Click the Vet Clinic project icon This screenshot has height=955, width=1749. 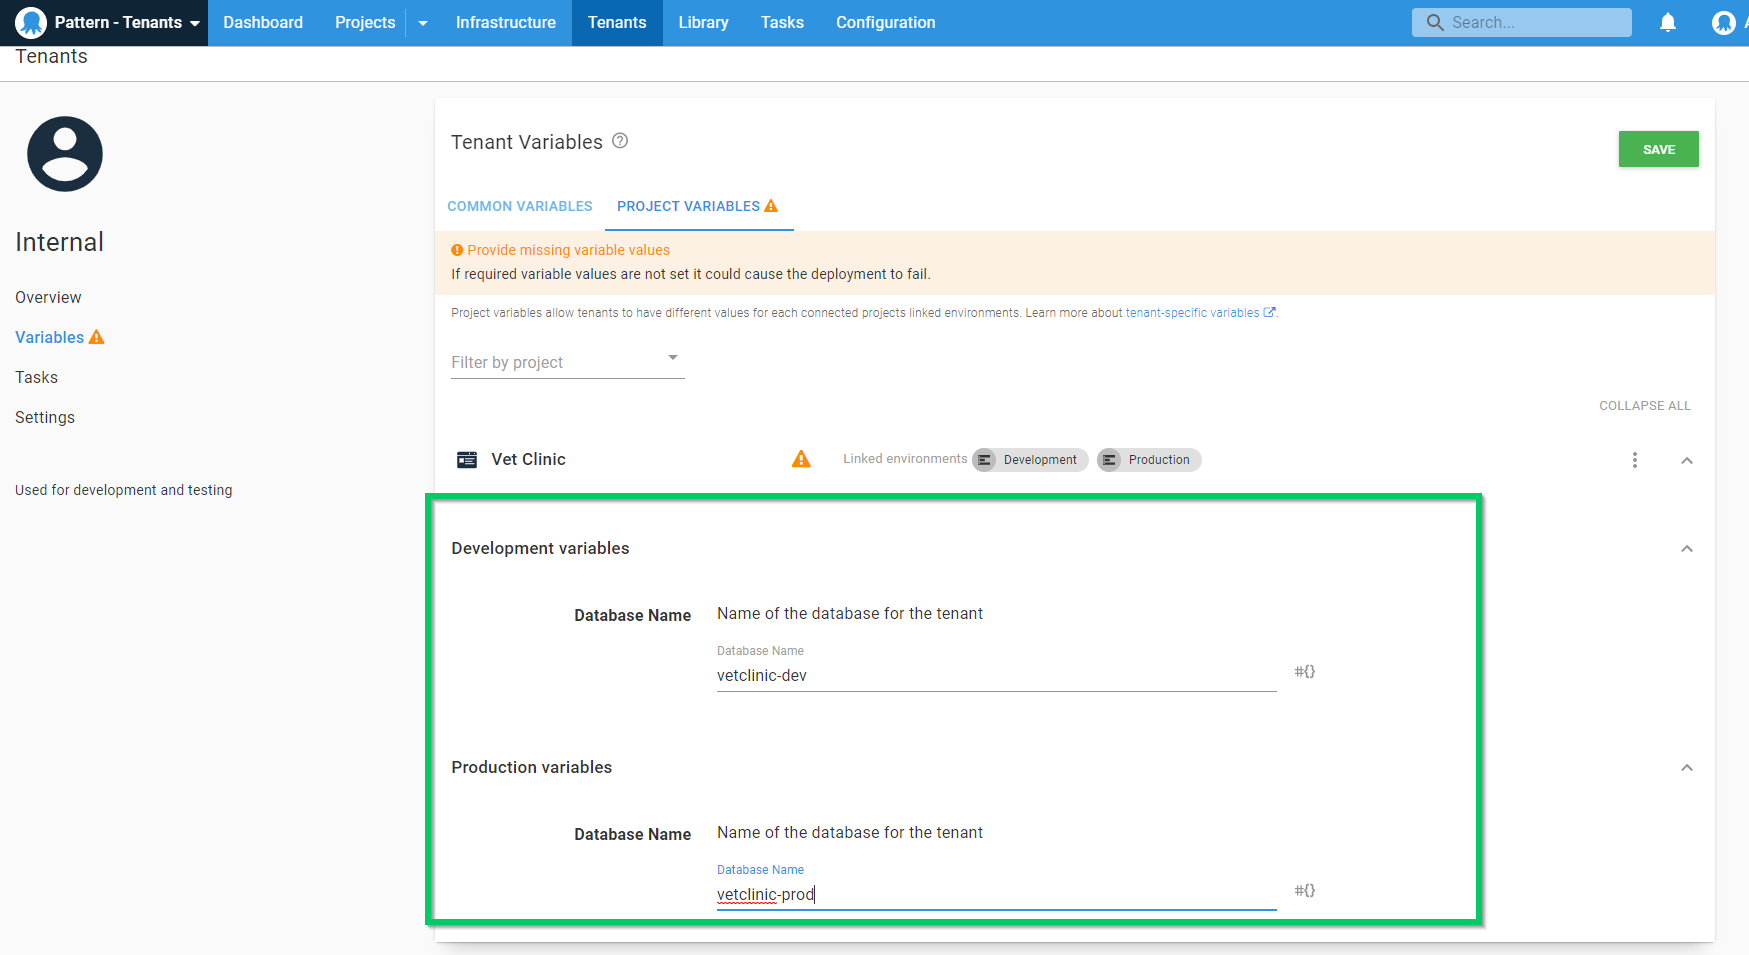[467, 460]
